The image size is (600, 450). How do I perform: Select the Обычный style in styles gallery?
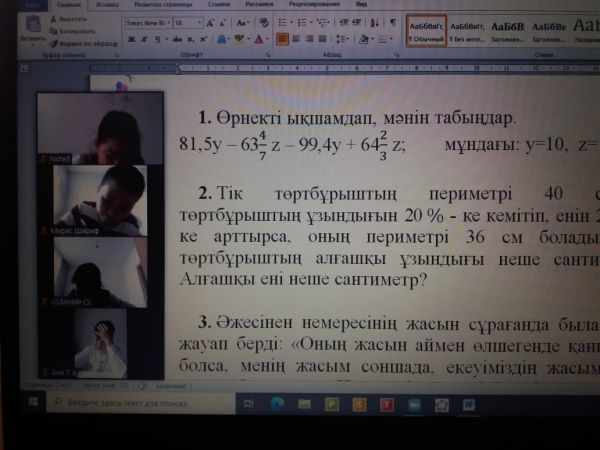pyautogui.click(x=425, y=31)
